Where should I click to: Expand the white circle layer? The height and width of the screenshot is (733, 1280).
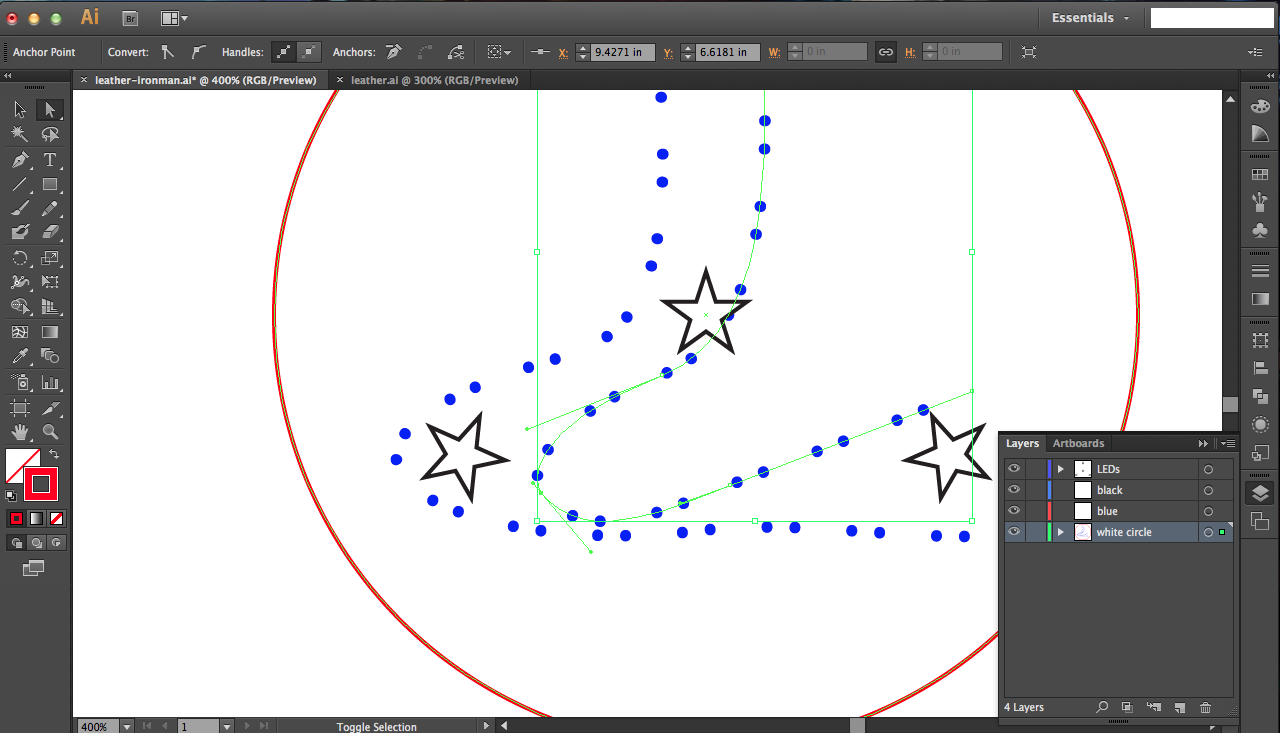[1061, 532]
